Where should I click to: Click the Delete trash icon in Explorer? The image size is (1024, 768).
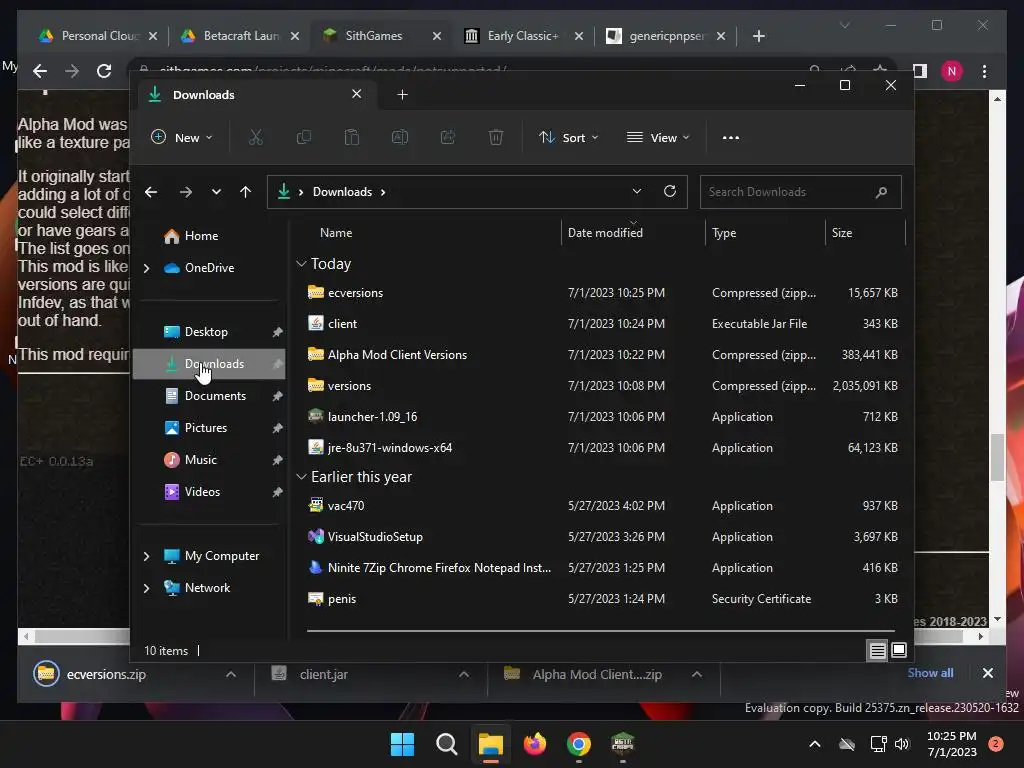tap(496, 137)
